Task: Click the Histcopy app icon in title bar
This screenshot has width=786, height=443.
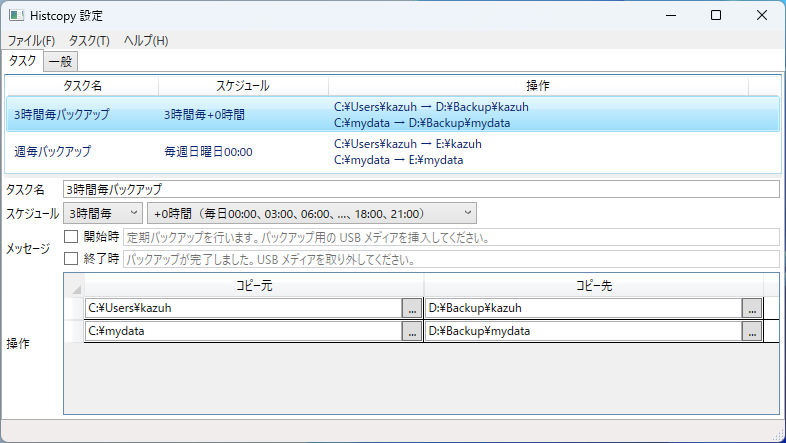Action: point(16,16)
